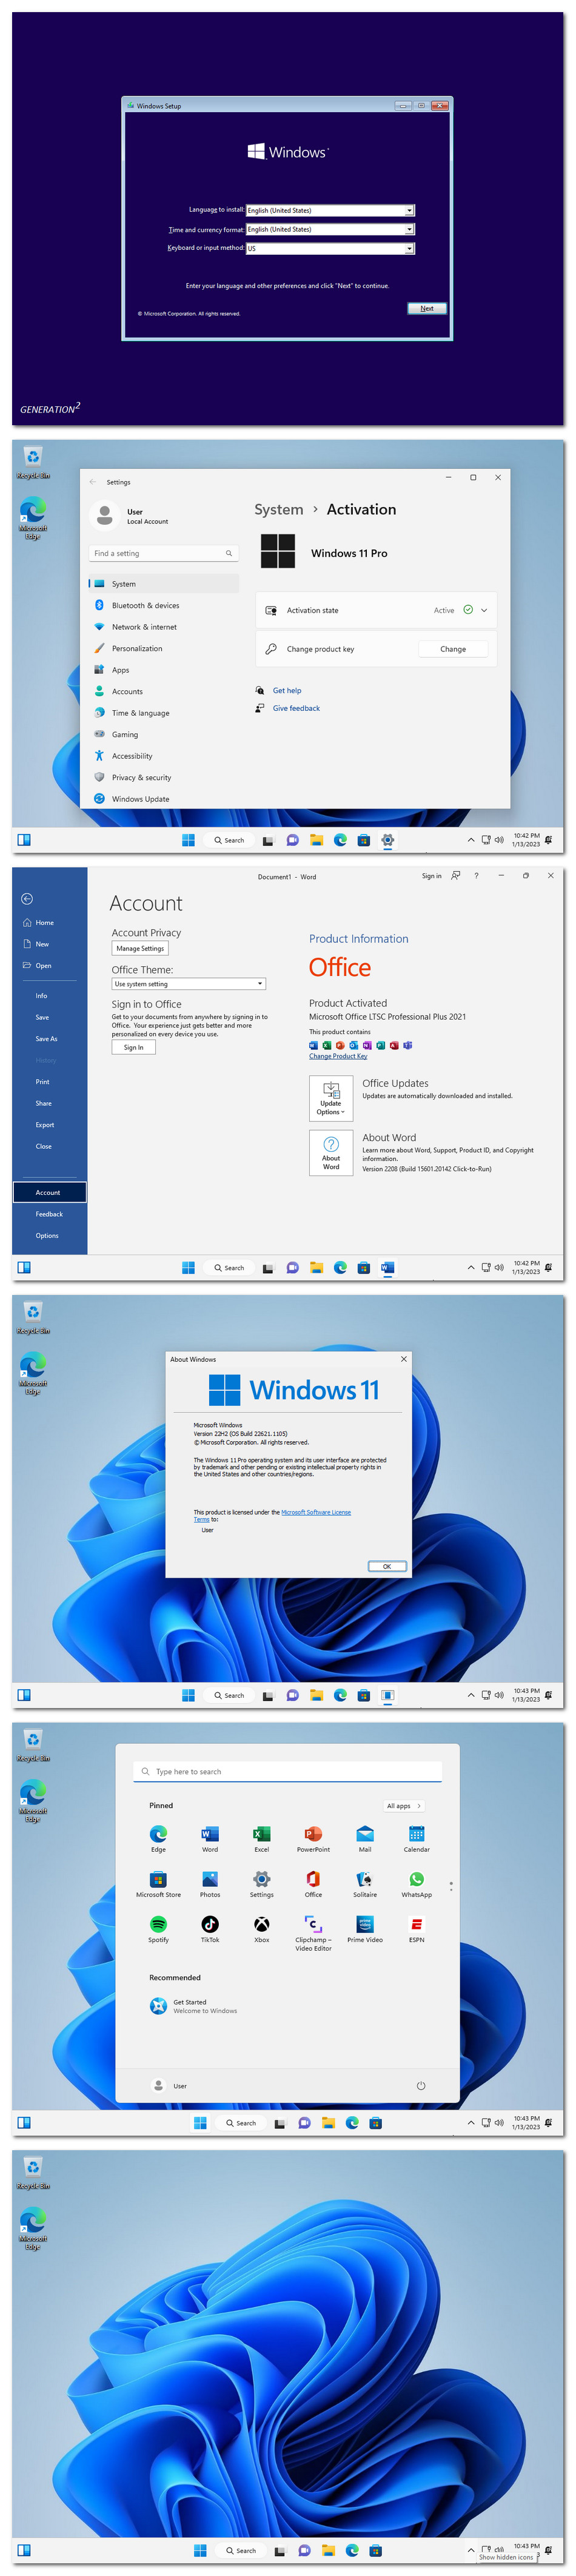The image size is (576, 2576).
Task: Open the Office Theme dropdown
Action: pos(189,984)
